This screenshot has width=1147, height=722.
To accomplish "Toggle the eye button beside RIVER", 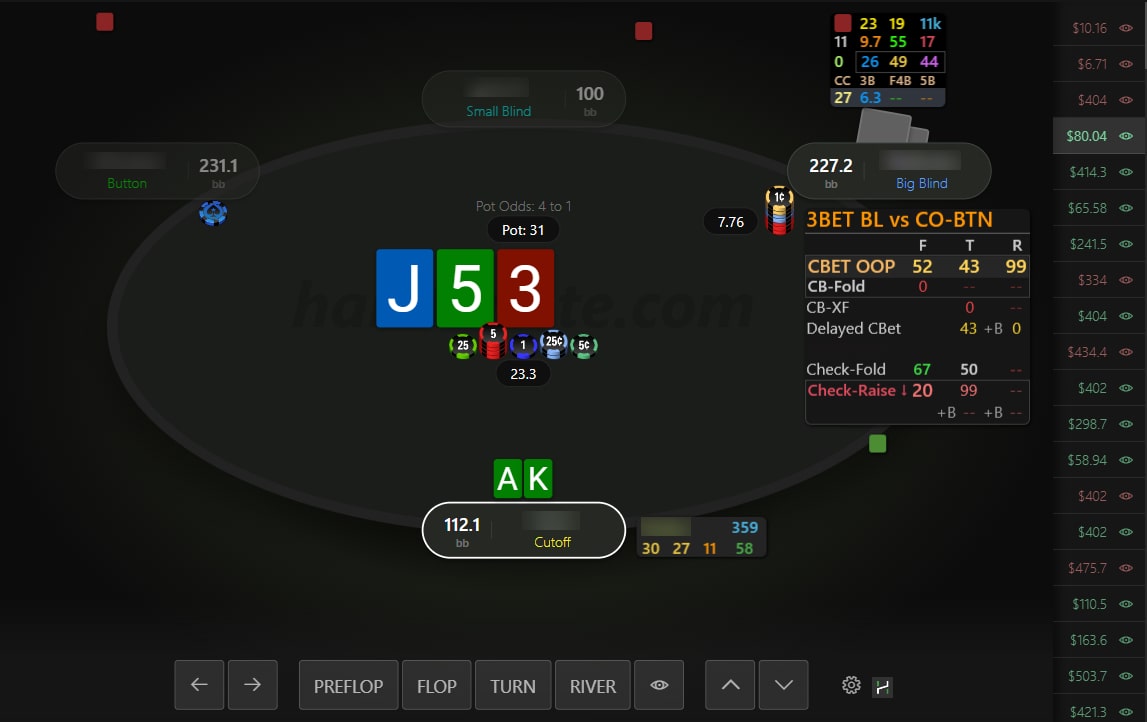I will 659,685.
